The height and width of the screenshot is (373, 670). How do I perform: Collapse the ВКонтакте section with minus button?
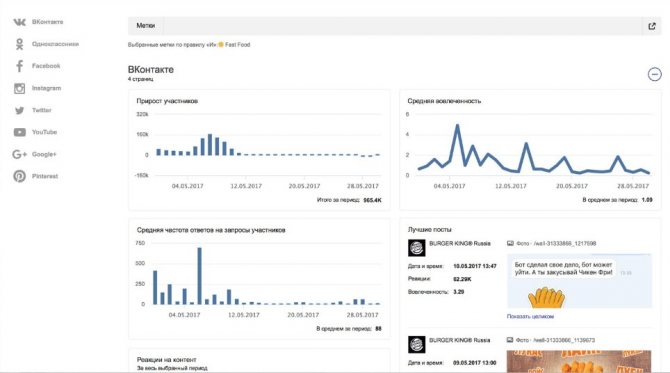point(654,74)
